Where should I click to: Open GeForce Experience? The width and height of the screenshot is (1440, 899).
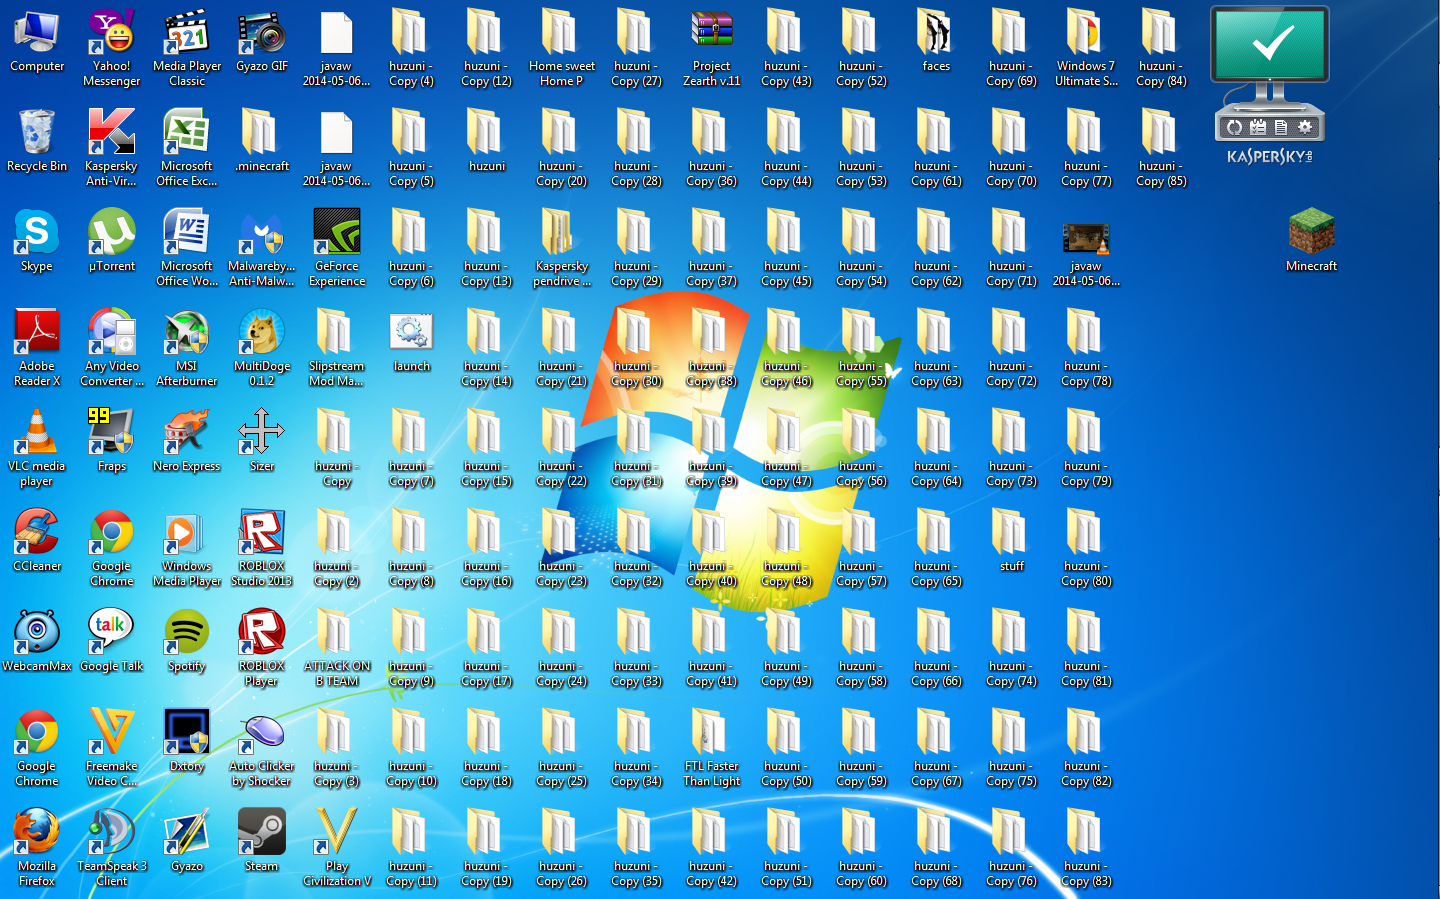click(337, 249)
